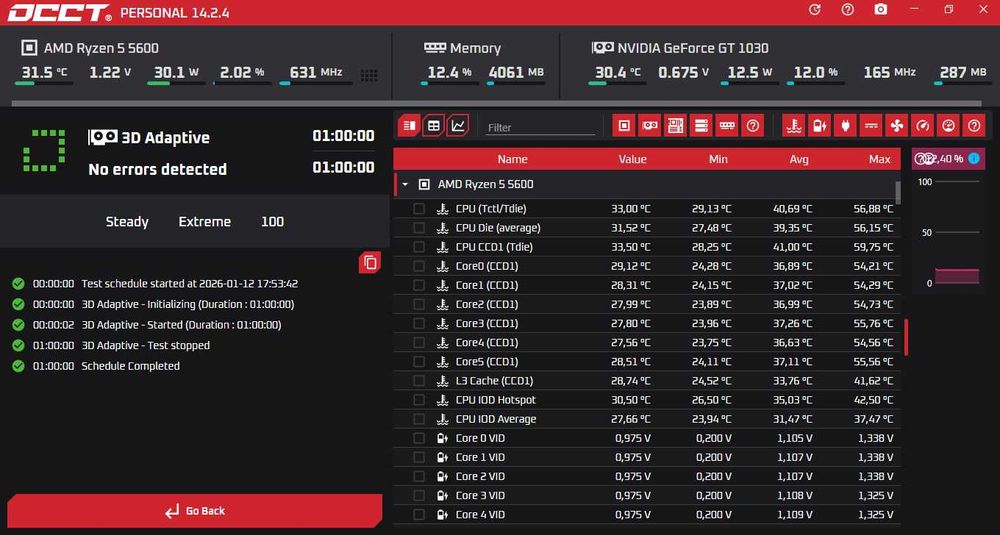The height and width of the screenshot is (535, 1000).
Task: Filter sensors by voltage battery icon
Action: click(x=819, y=126)
